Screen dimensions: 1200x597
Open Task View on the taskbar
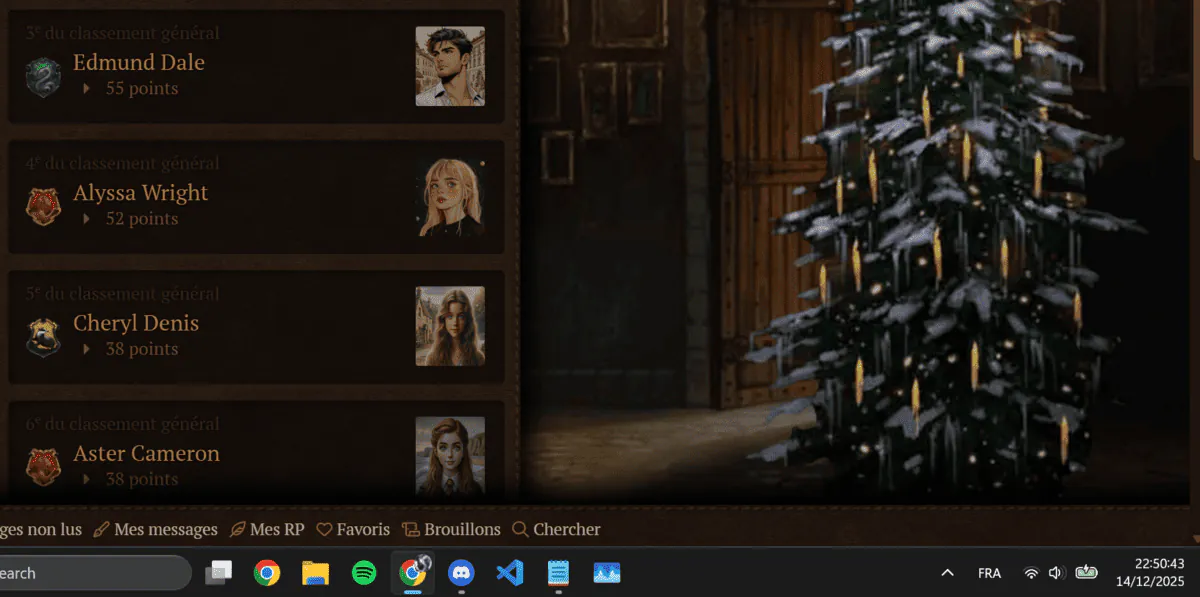tap(218, 573)
